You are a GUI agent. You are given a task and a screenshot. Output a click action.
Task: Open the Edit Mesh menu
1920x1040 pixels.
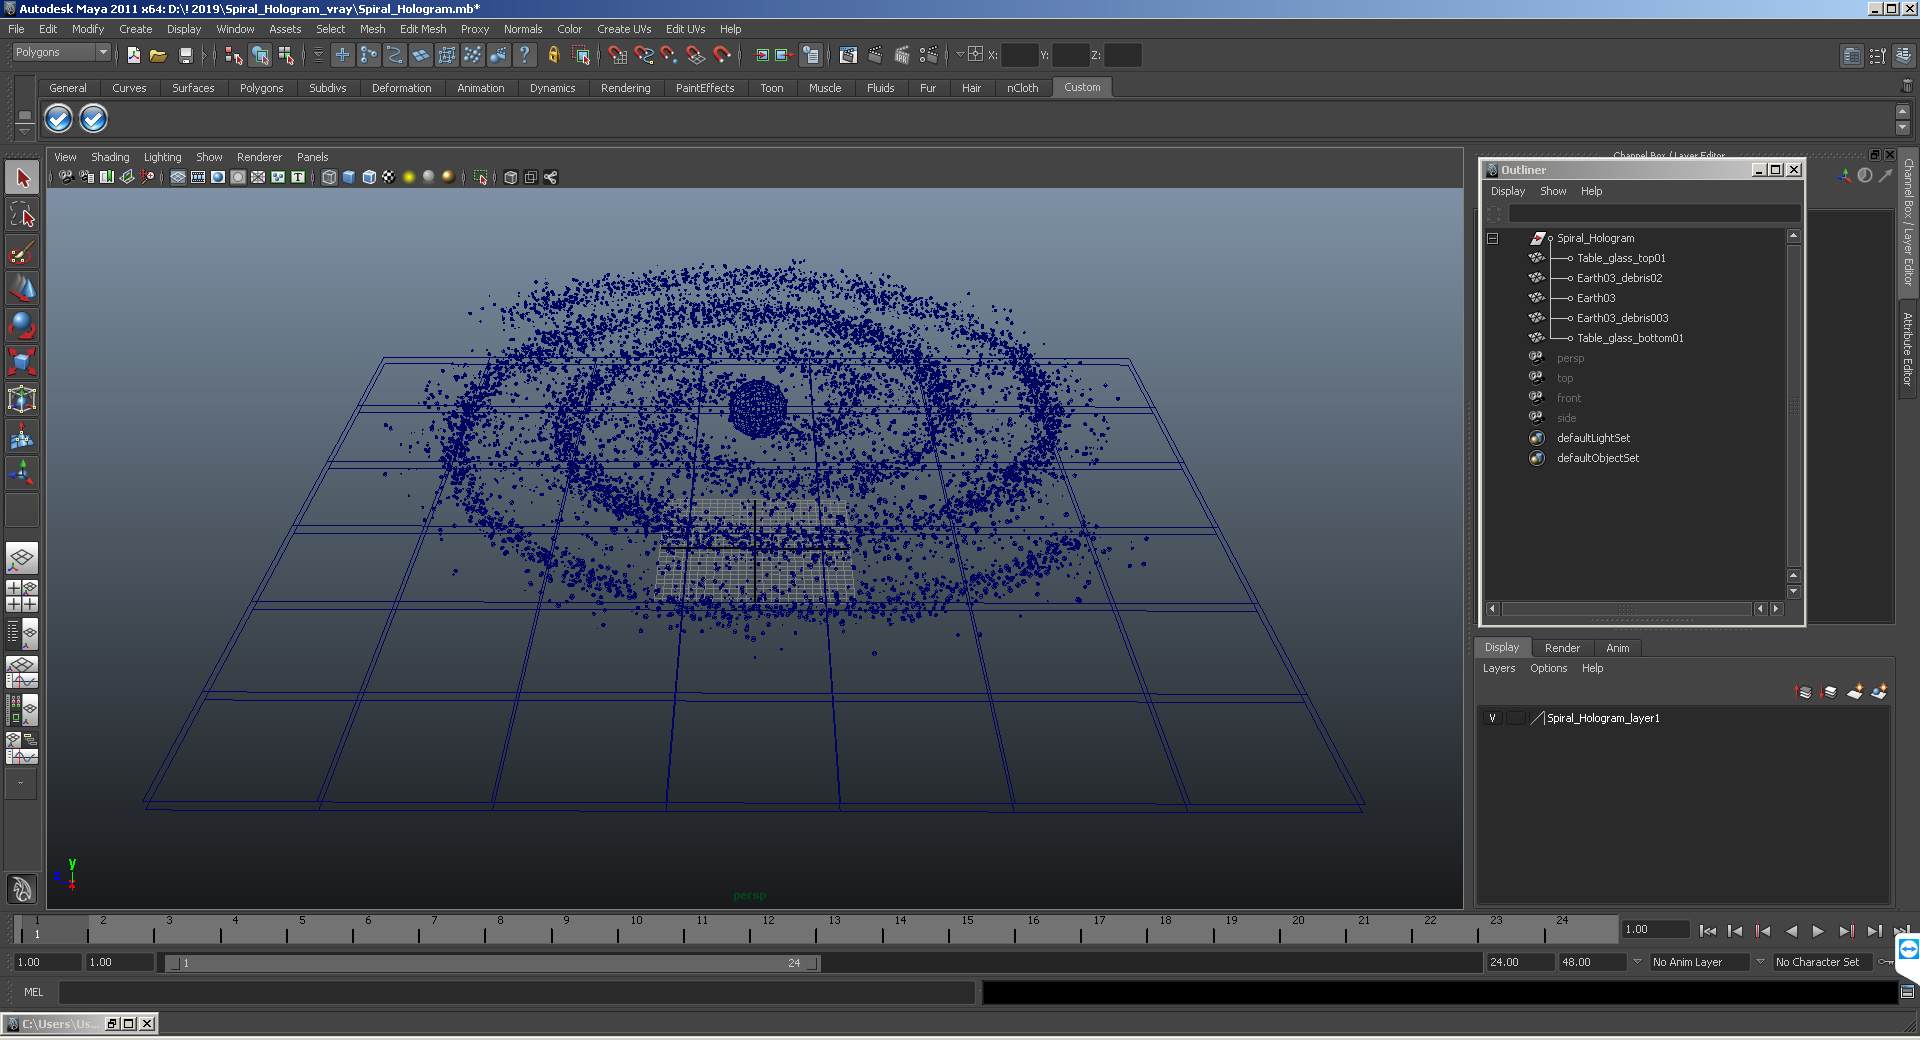423,29
